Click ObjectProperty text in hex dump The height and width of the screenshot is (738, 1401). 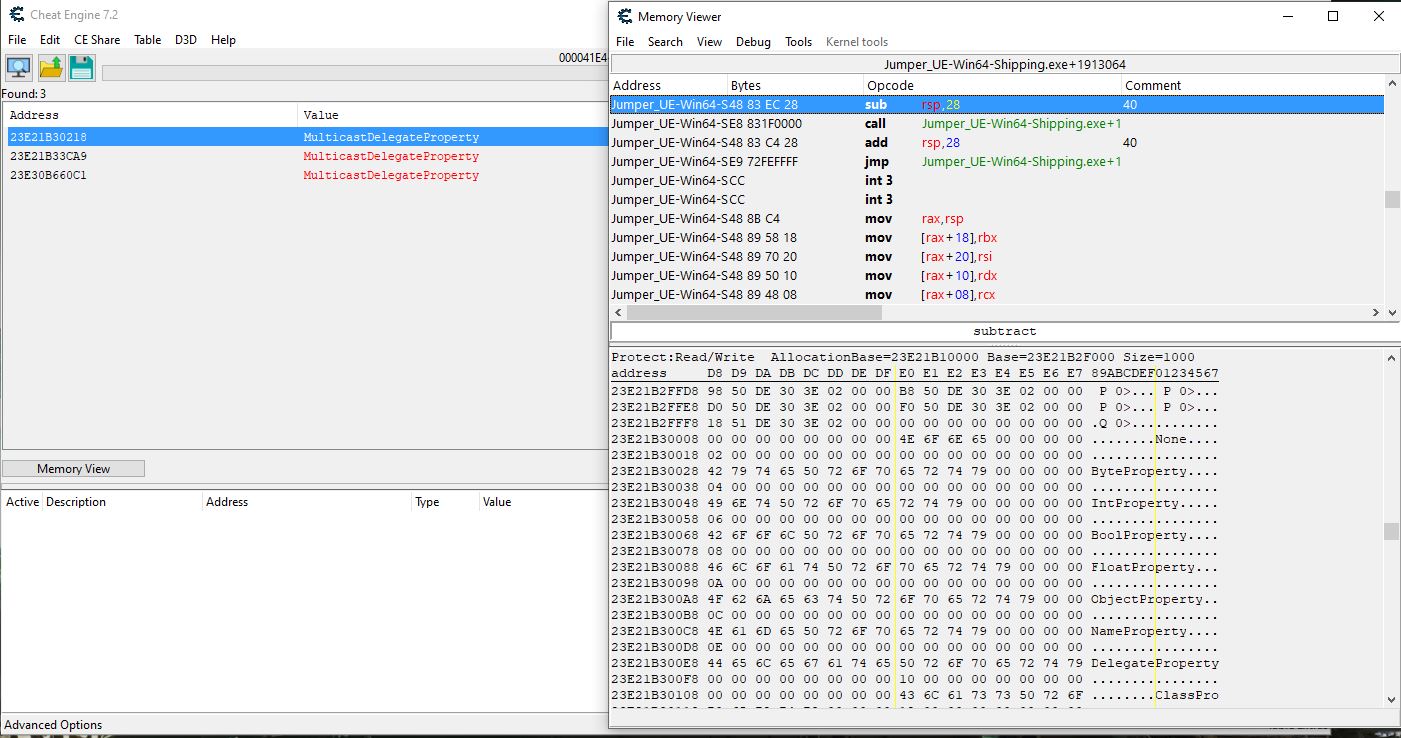pyautogui.click(x=1147, y=599)
